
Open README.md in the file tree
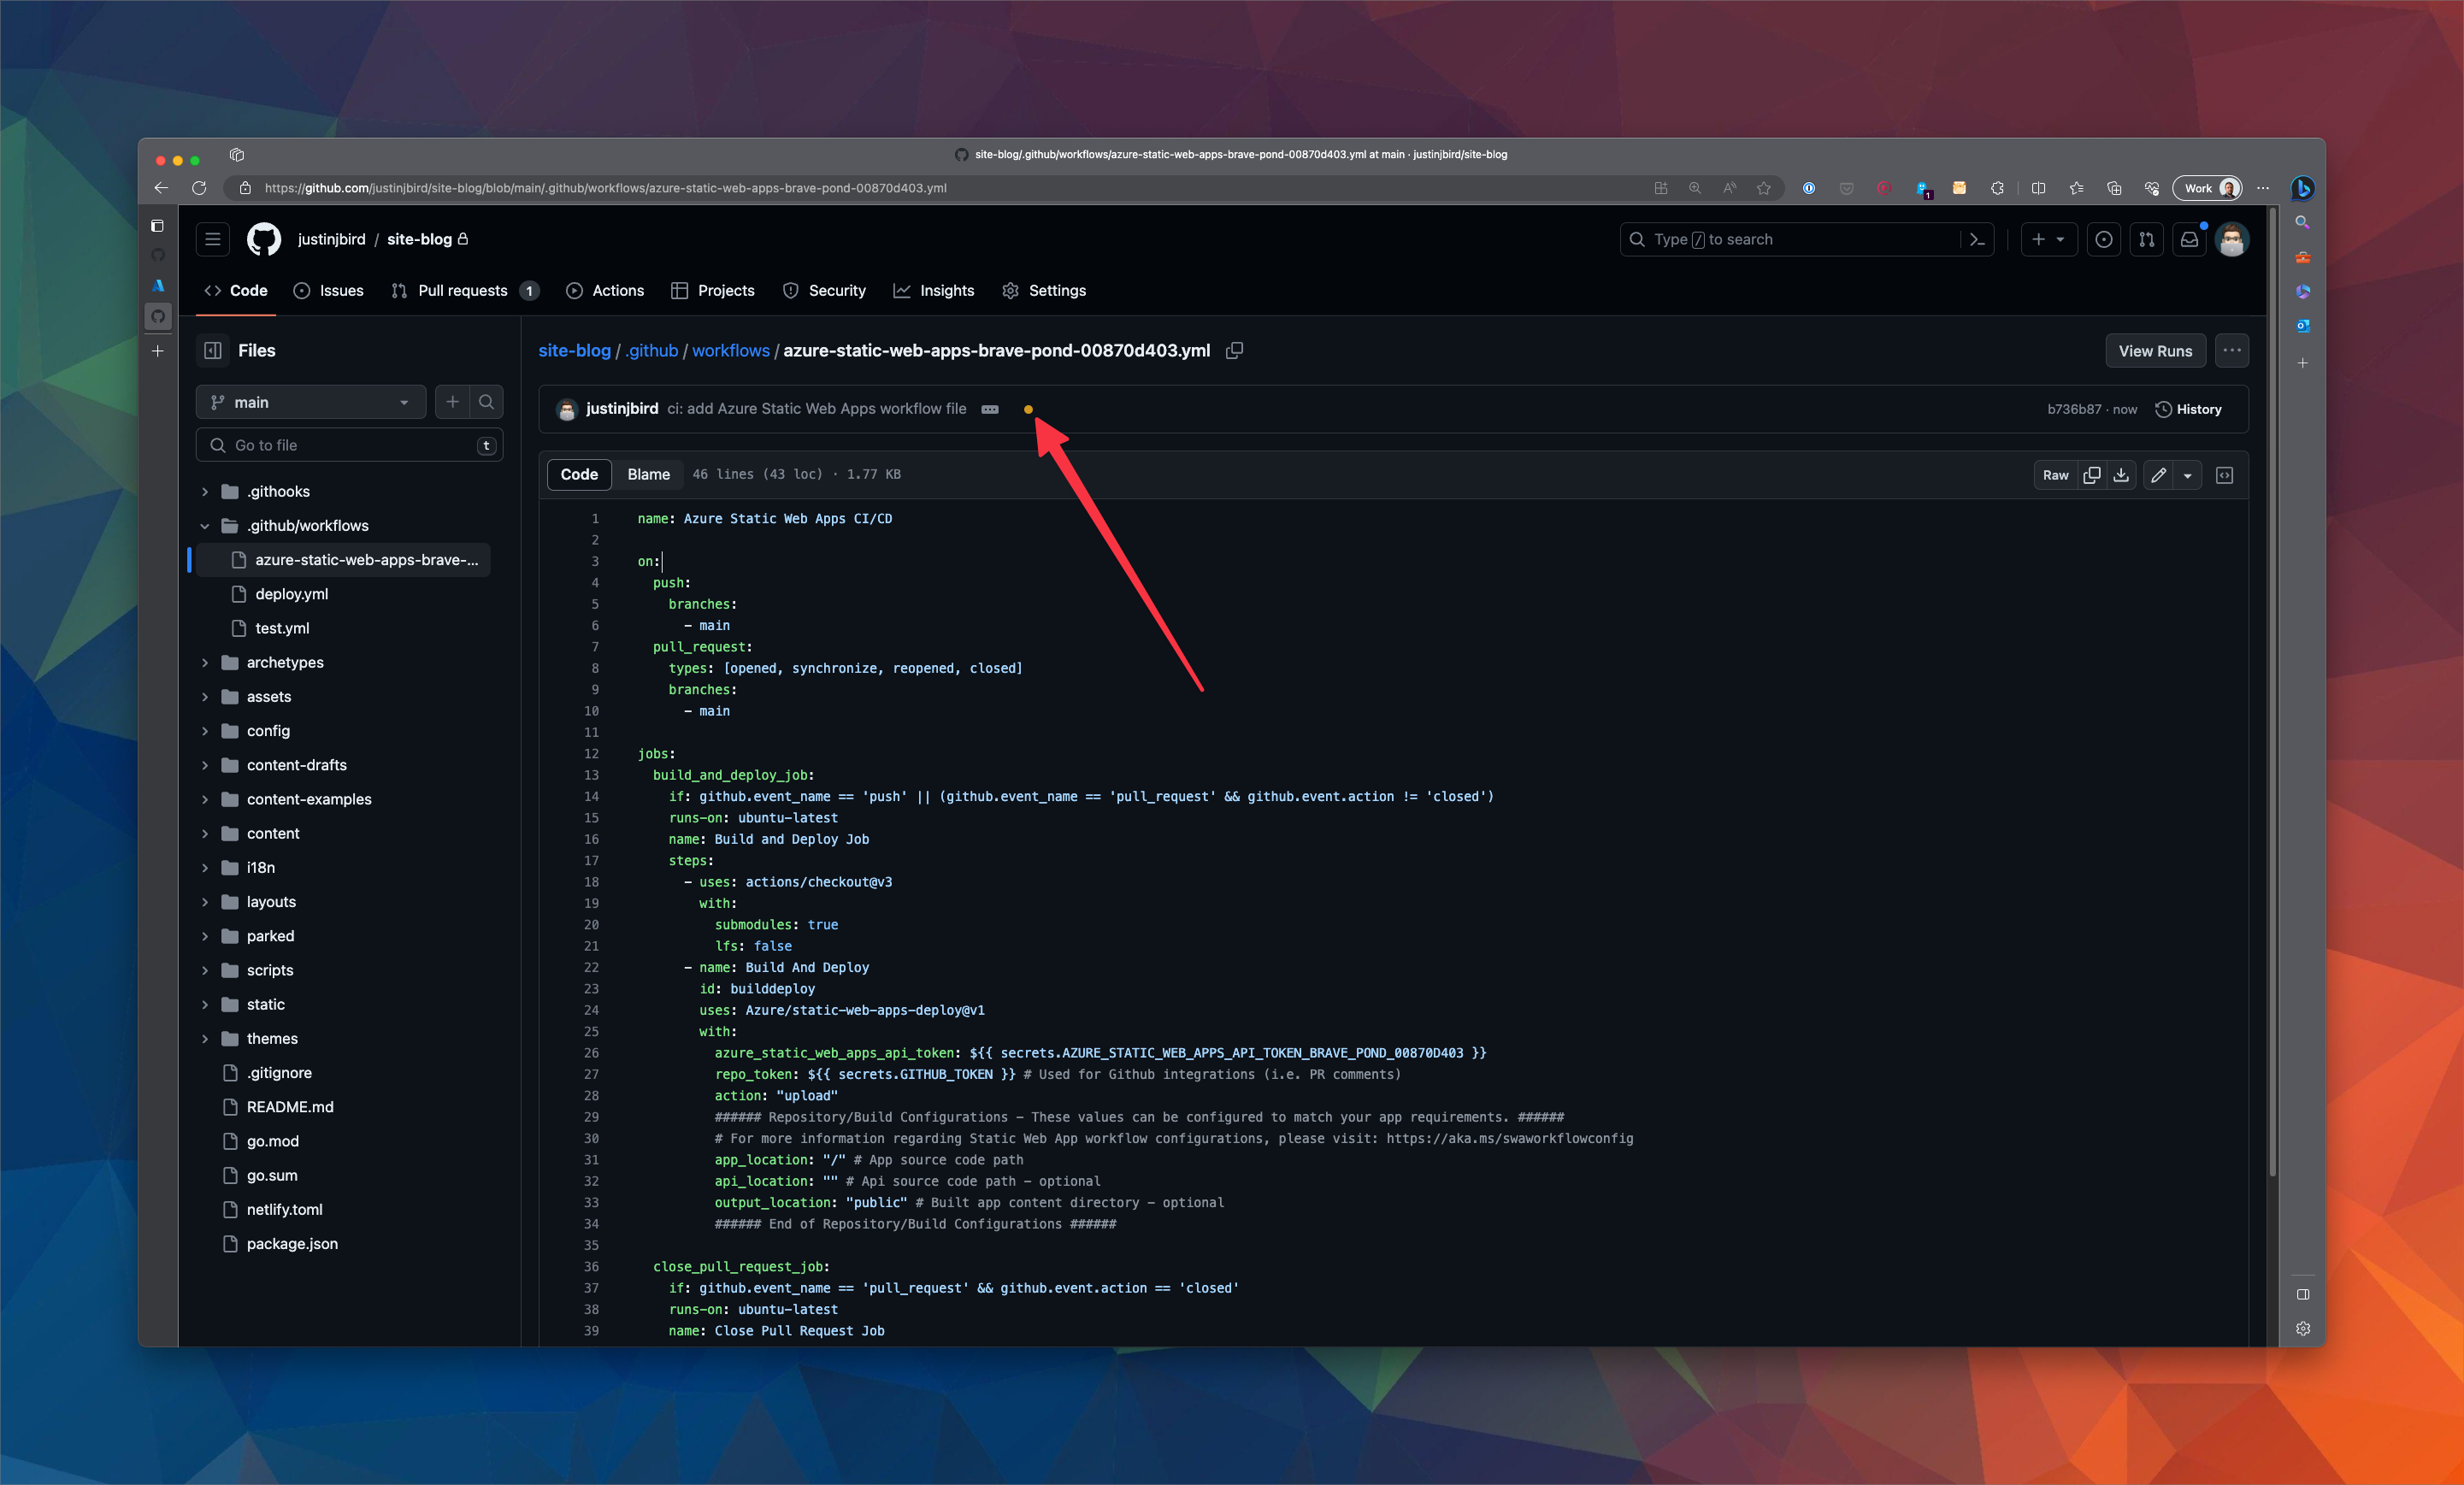(290, 1107)
